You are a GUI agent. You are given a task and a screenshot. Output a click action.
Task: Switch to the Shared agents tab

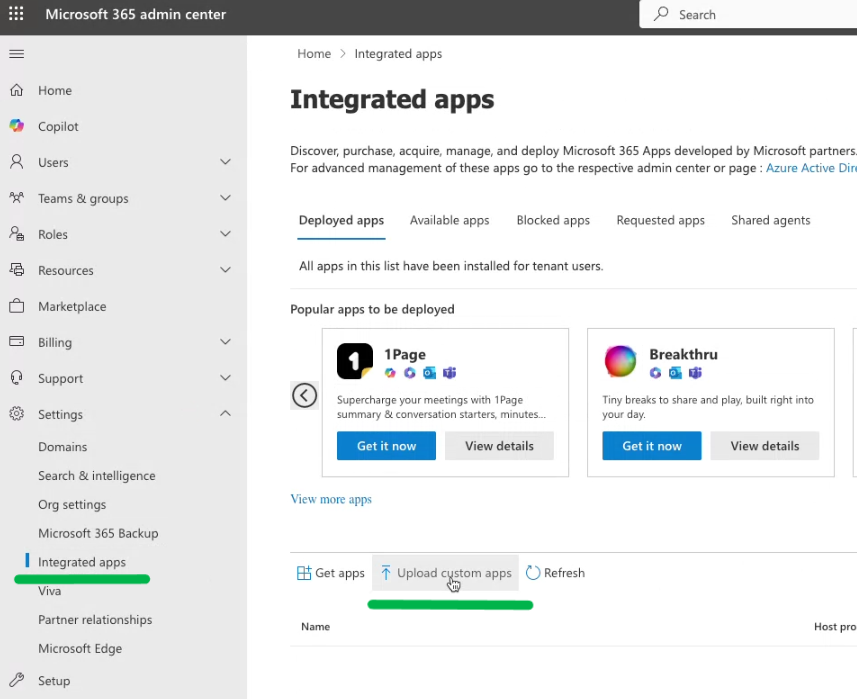pos(771,220)
